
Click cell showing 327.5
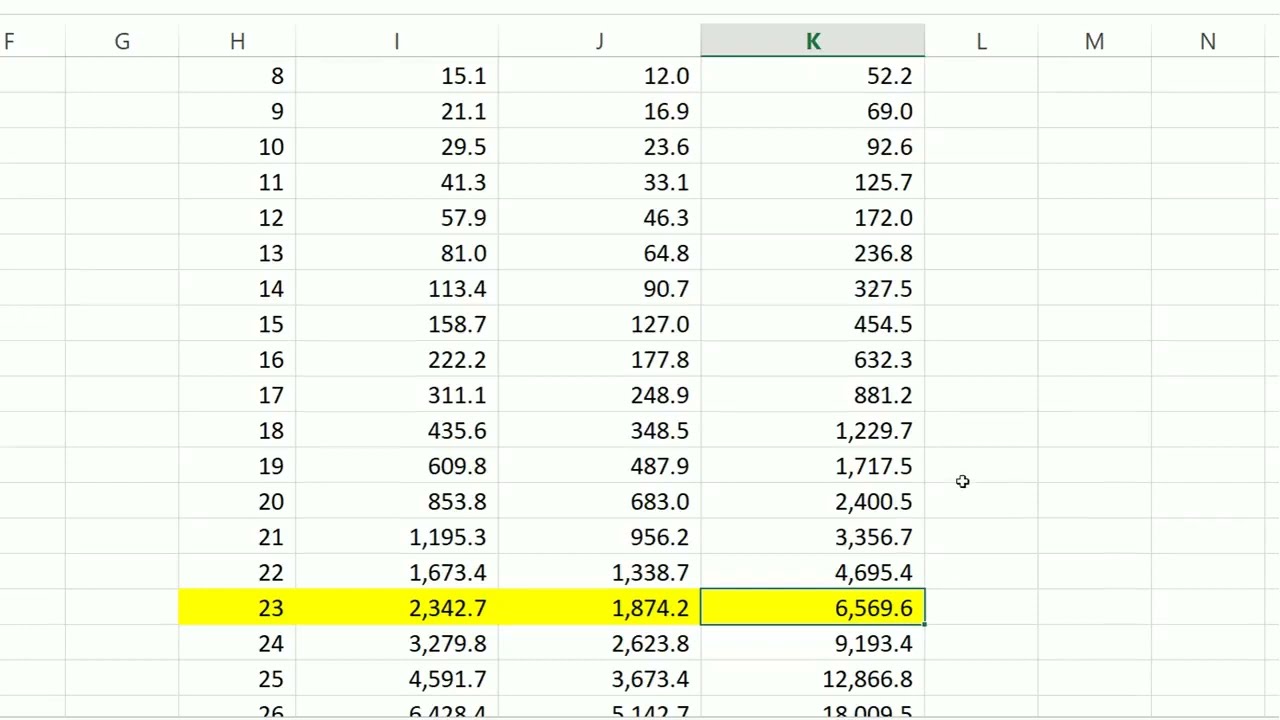pyautogui.click(x=813, y=289)
